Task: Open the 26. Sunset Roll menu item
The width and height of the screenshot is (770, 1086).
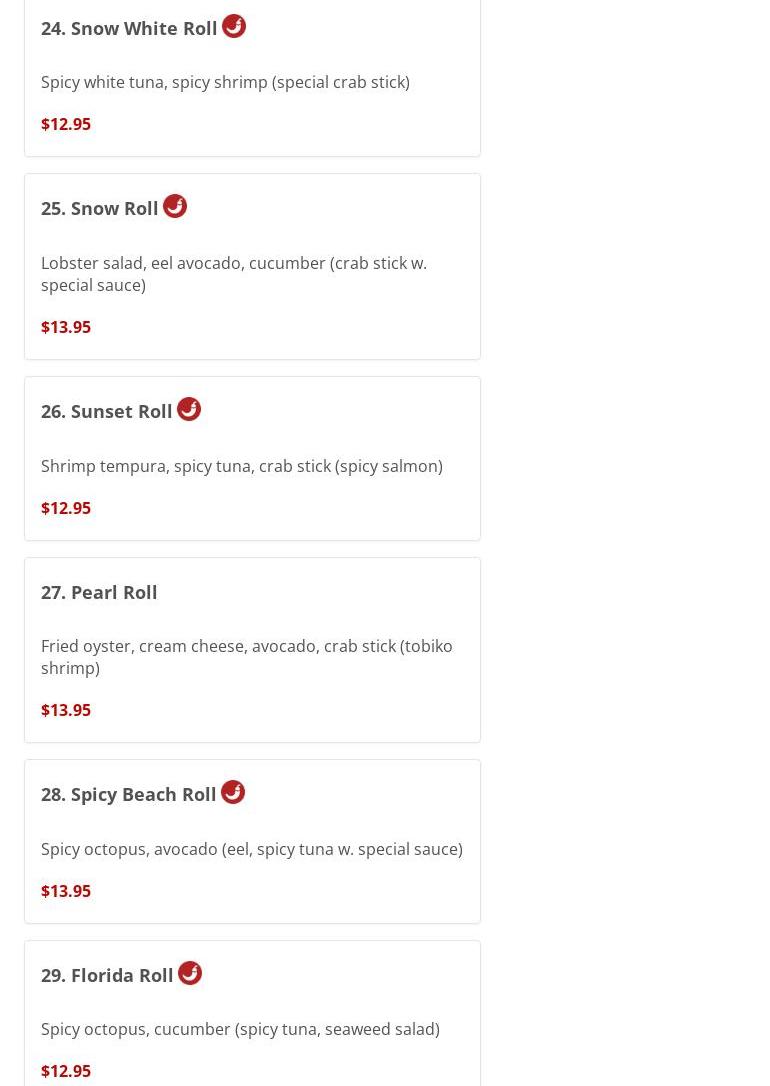Action: [x=107, y=411]
